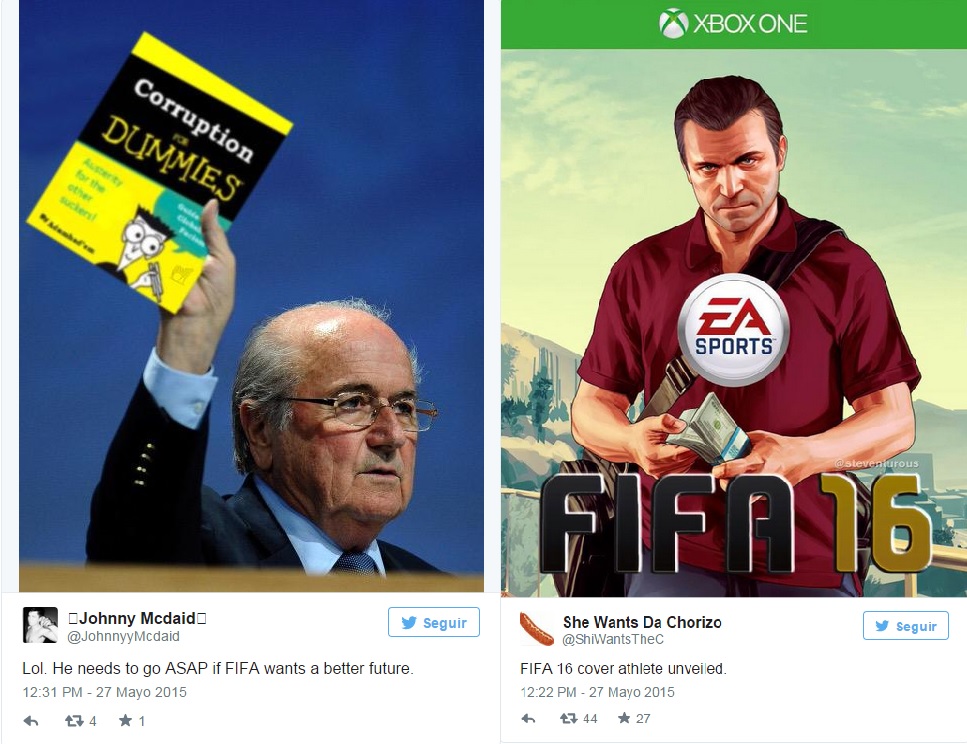Screen dimensions: 967x744
Task: Follow @ShiWantsTheC with the Seguir button
Action: 905,626
